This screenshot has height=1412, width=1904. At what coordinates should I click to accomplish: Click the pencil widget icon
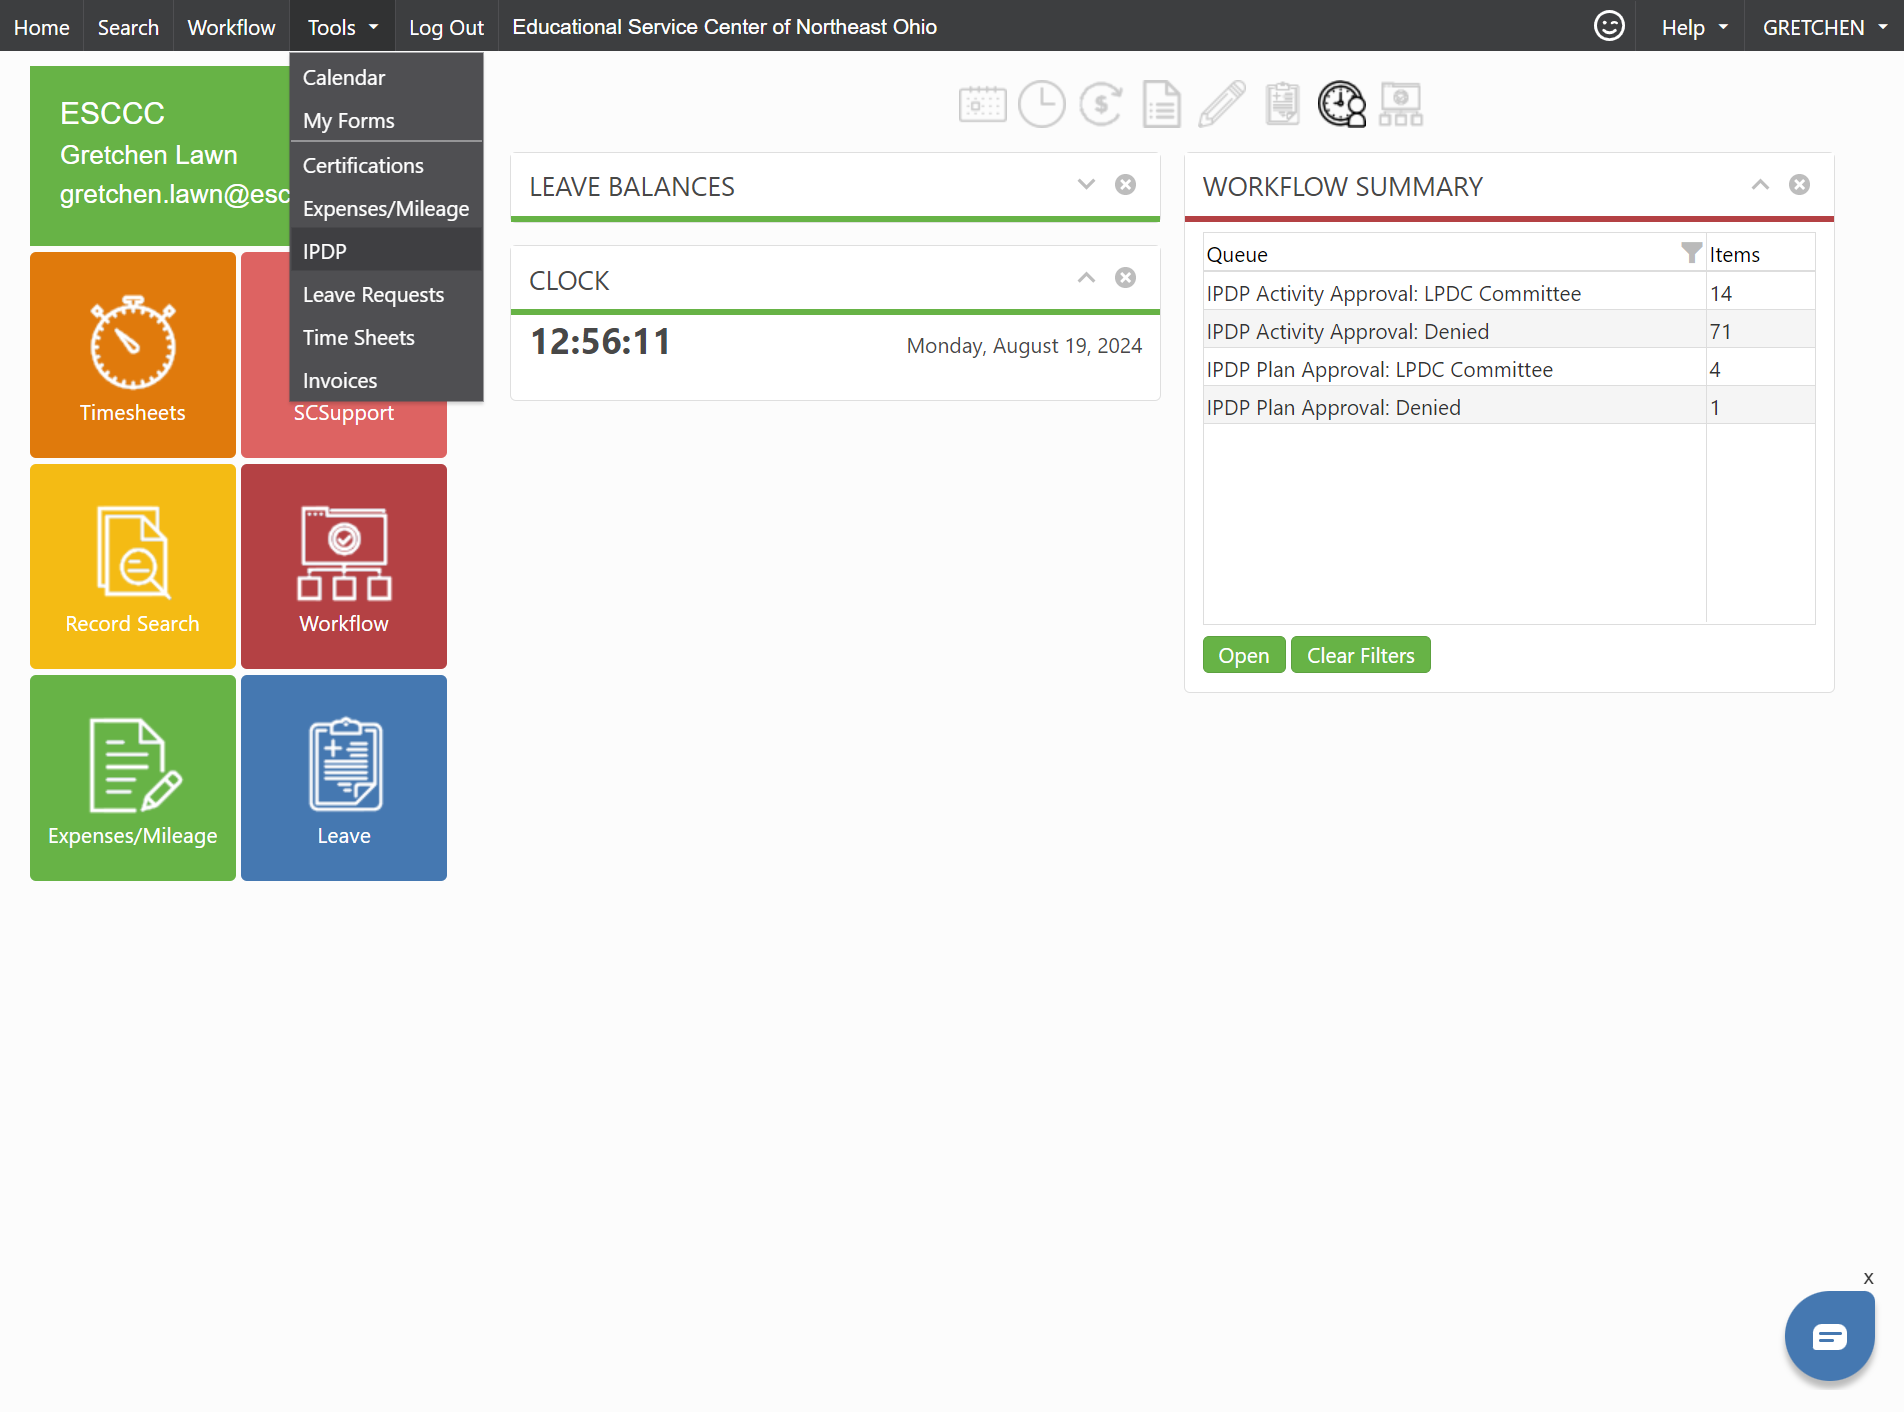(x=1221, y=104)
